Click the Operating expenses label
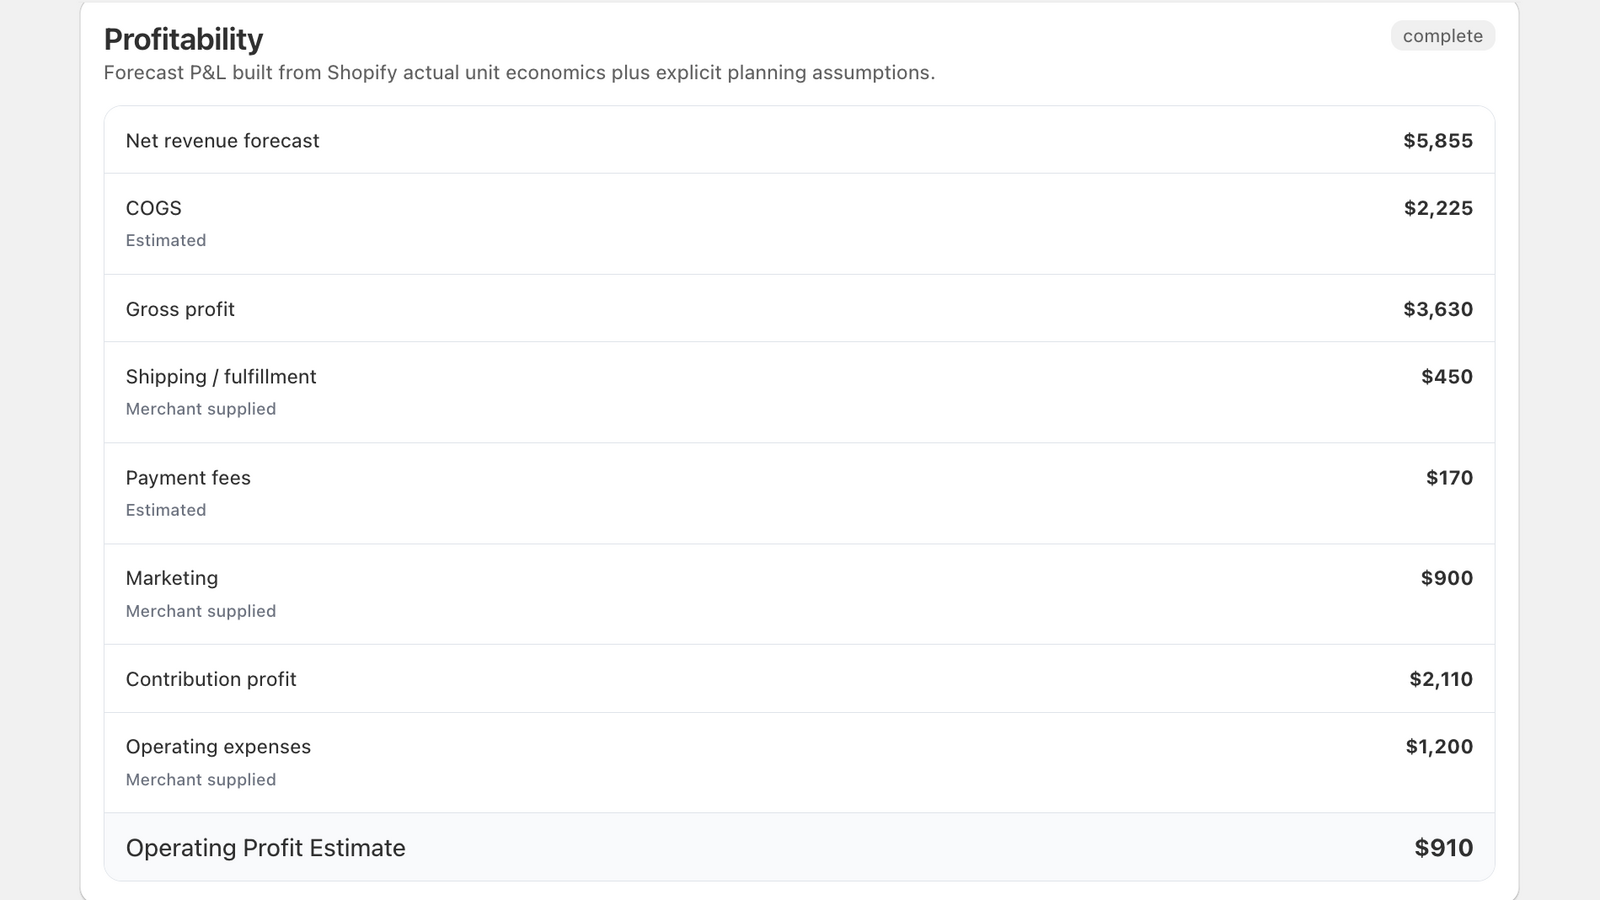Image resolution: width=1600 pixels, height=900 pixels. tap(218, 747)
